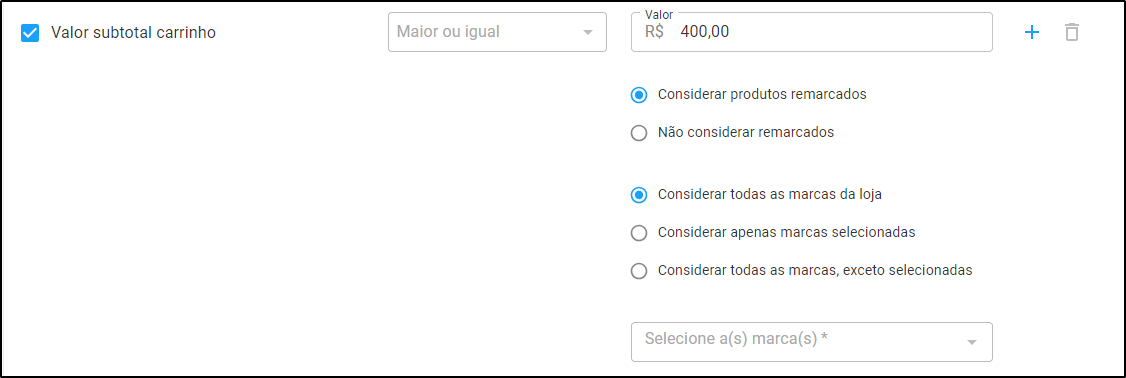The width and height of the screenshot is (1126, 378).
Task: Click the floating 'Valor' field label
Action: tap(659, 14)
